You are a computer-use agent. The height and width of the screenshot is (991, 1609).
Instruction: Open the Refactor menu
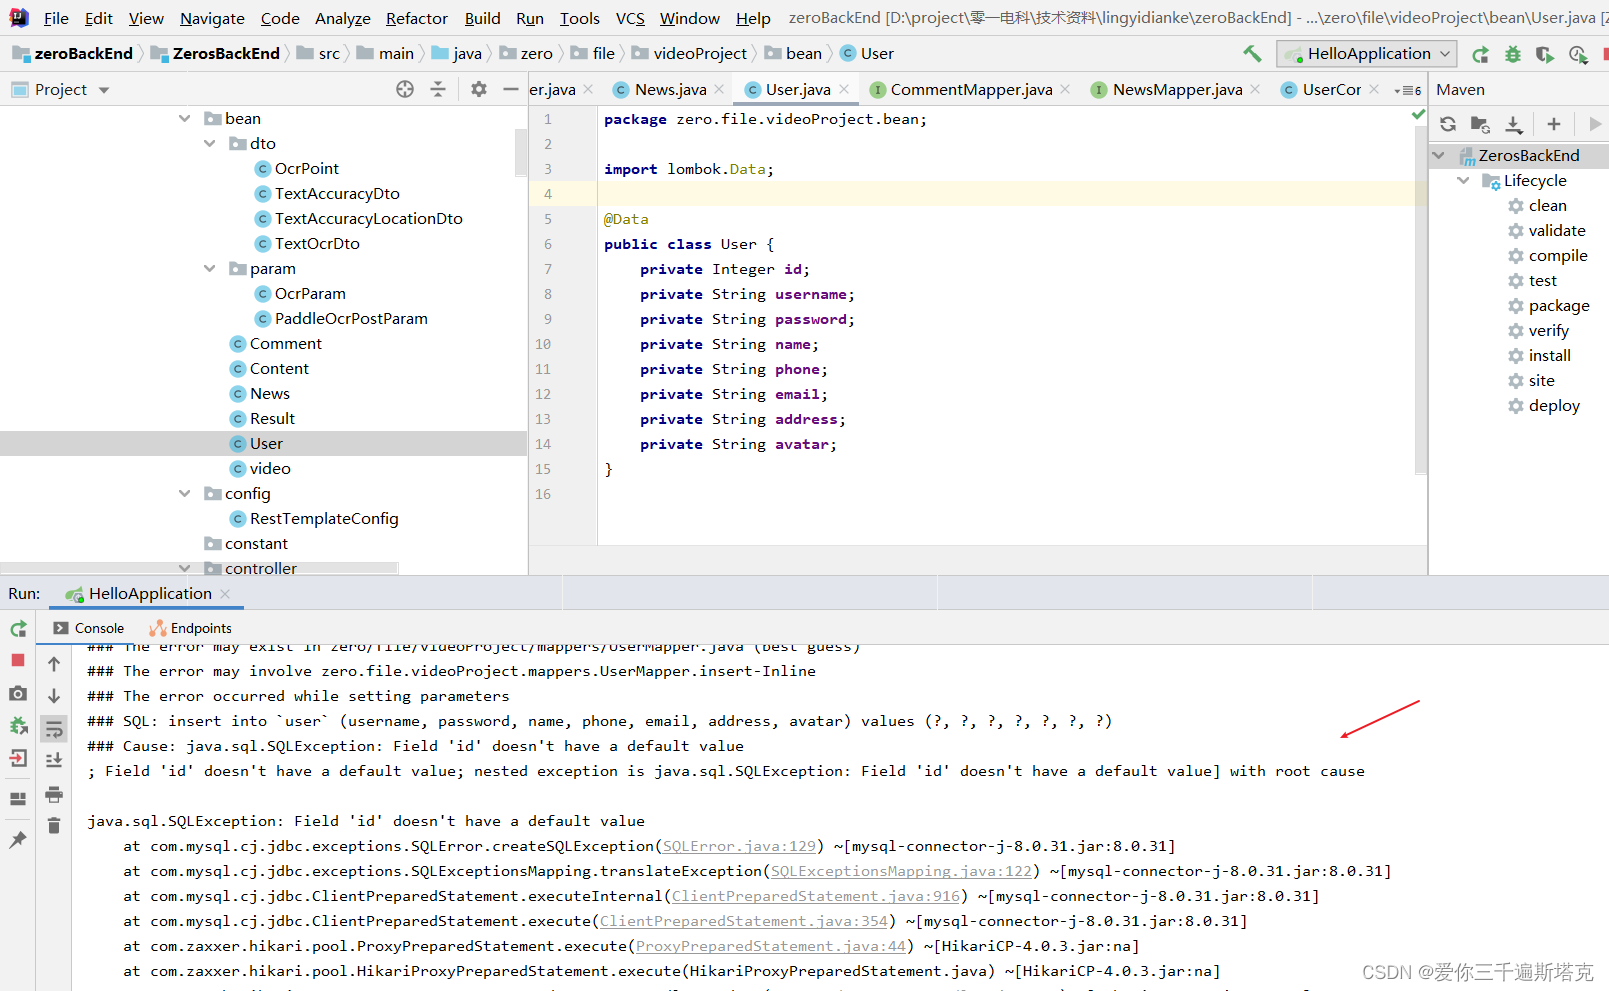click(416, 18)
